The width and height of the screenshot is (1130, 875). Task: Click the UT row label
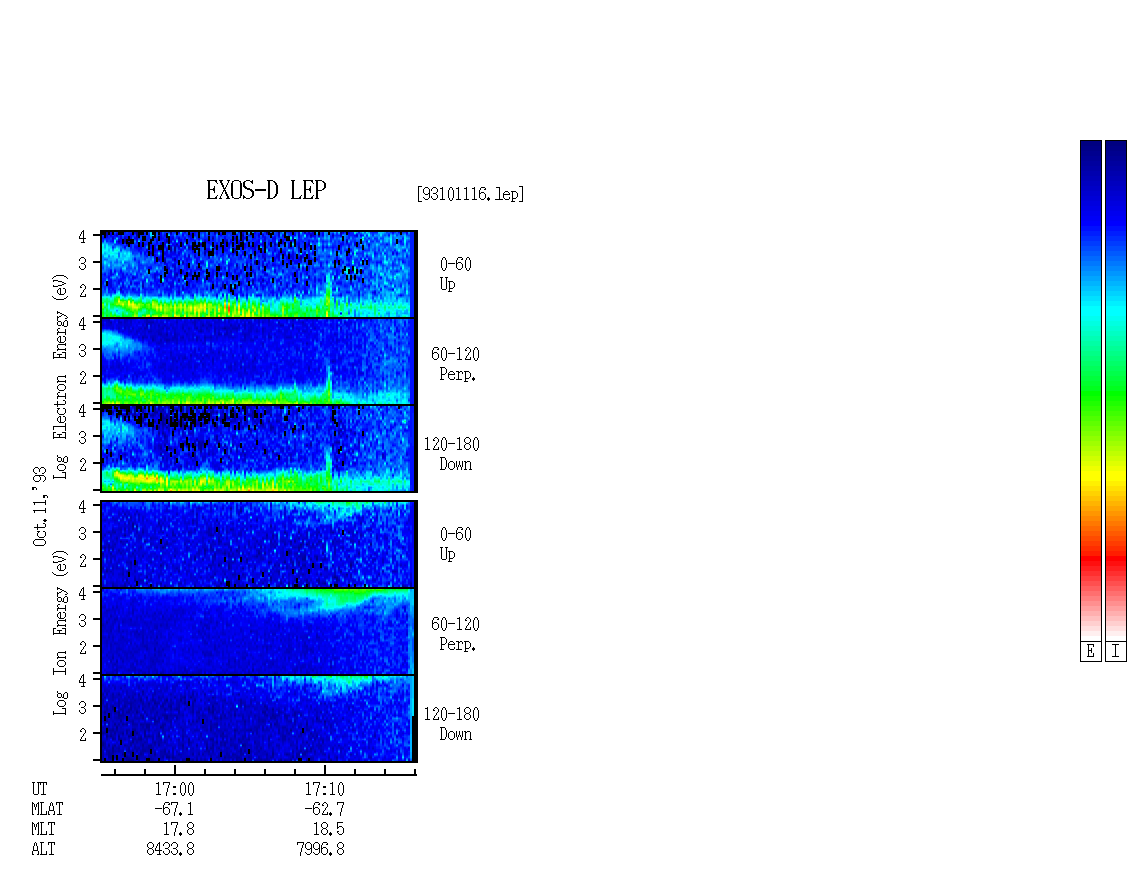[39, 789]
